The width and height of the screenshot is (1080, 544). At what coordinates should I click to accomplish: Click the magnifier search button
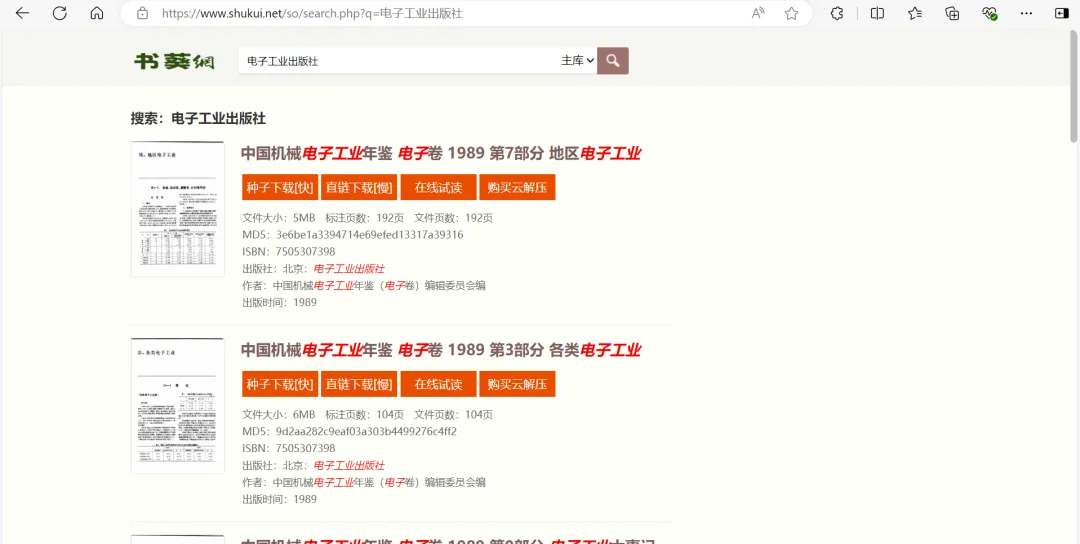tap(612, 61)
